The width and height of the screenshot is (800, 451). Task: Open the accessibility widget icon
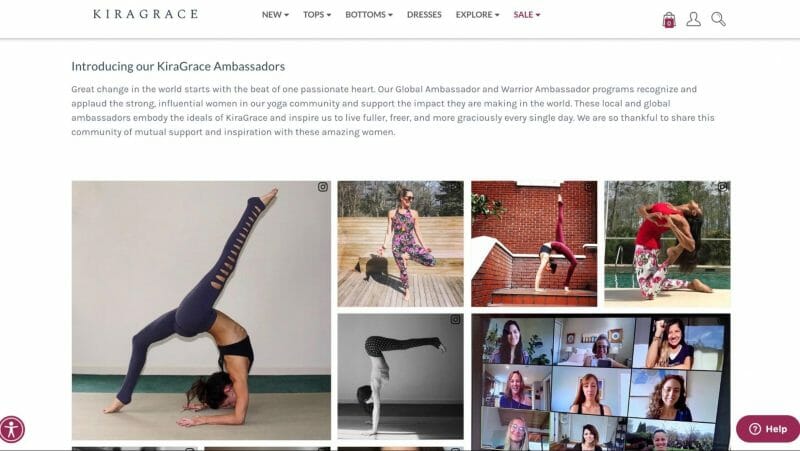12,429
